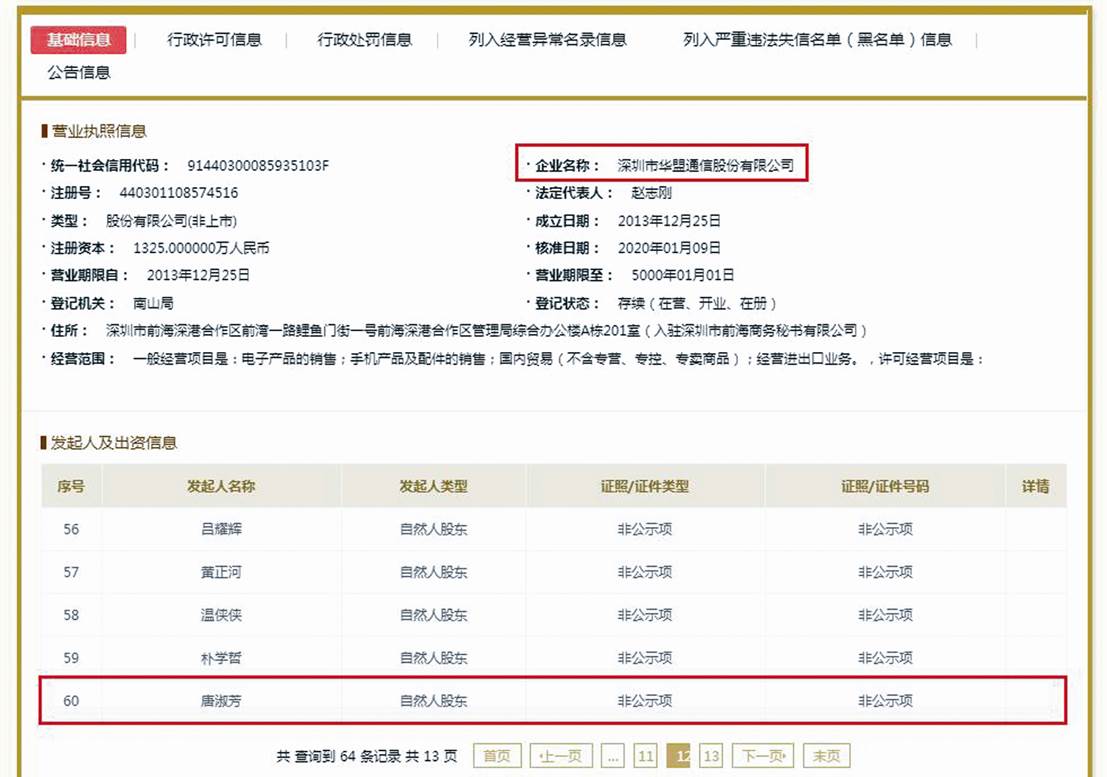Viewport: 1107px width, 777px height.
Task: Jump to page 11
Action: 646,756
